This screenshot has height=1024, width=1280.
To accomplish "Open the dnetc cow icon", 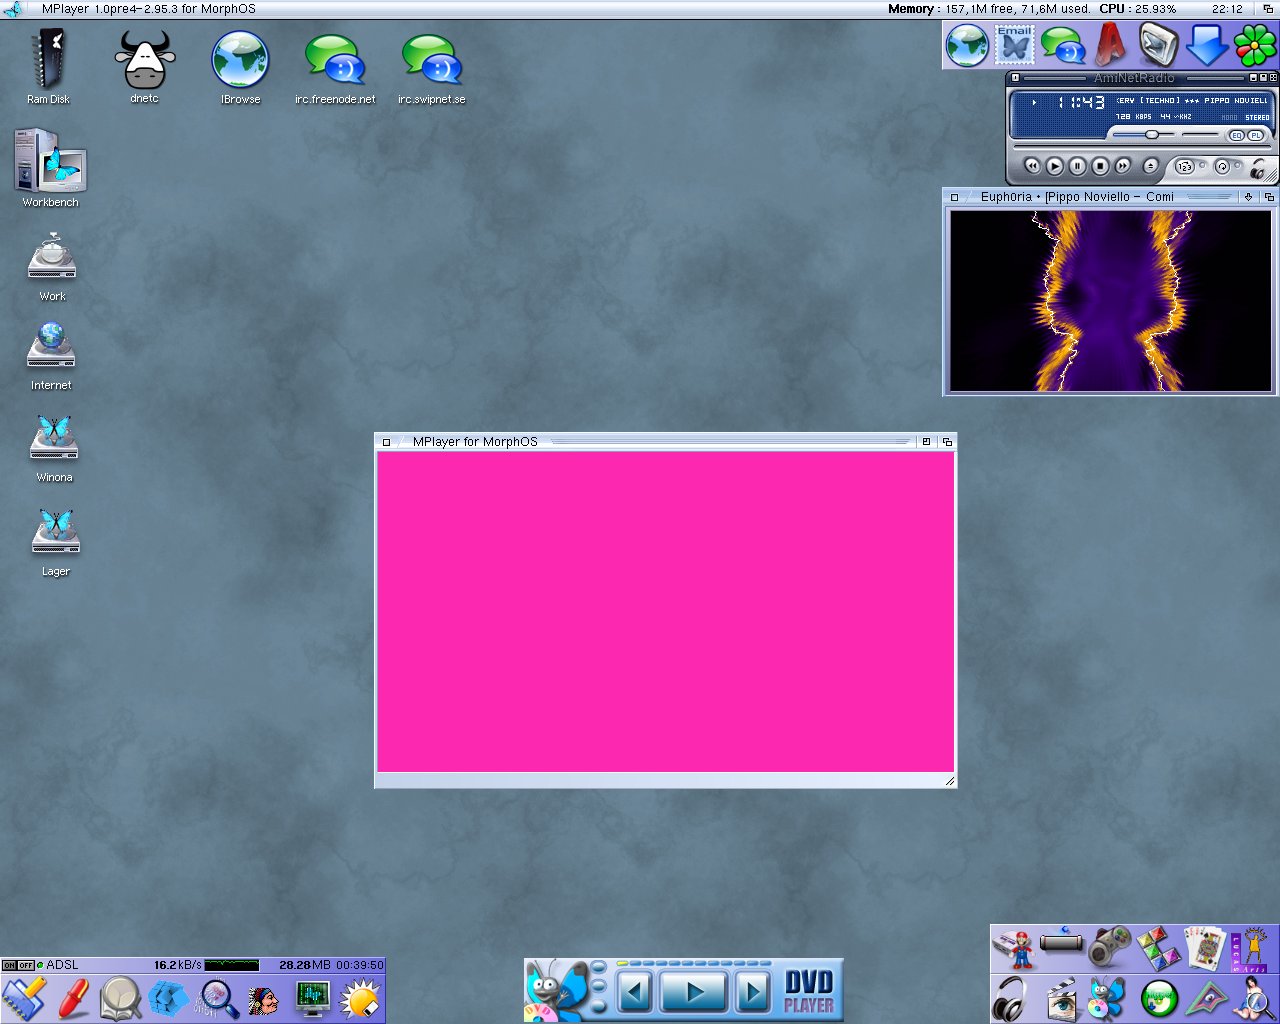I will [144, 66].
